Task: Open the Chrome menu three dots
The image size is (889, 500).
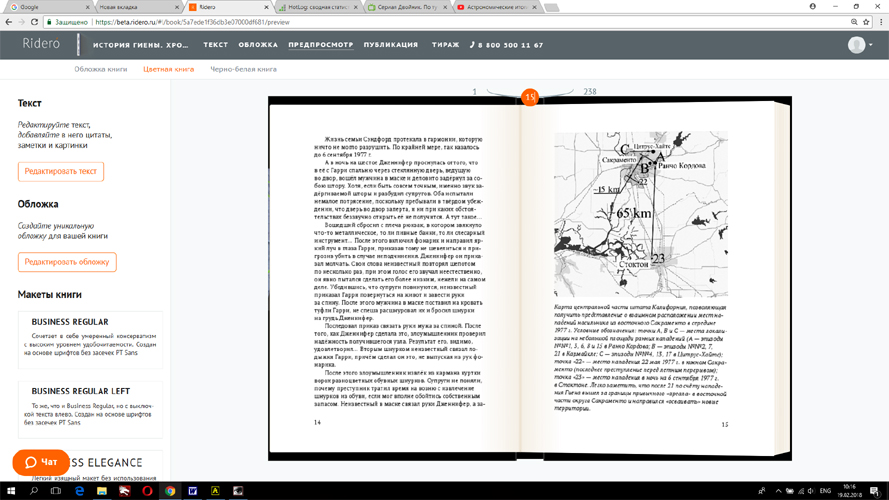Action: [880, 22]
